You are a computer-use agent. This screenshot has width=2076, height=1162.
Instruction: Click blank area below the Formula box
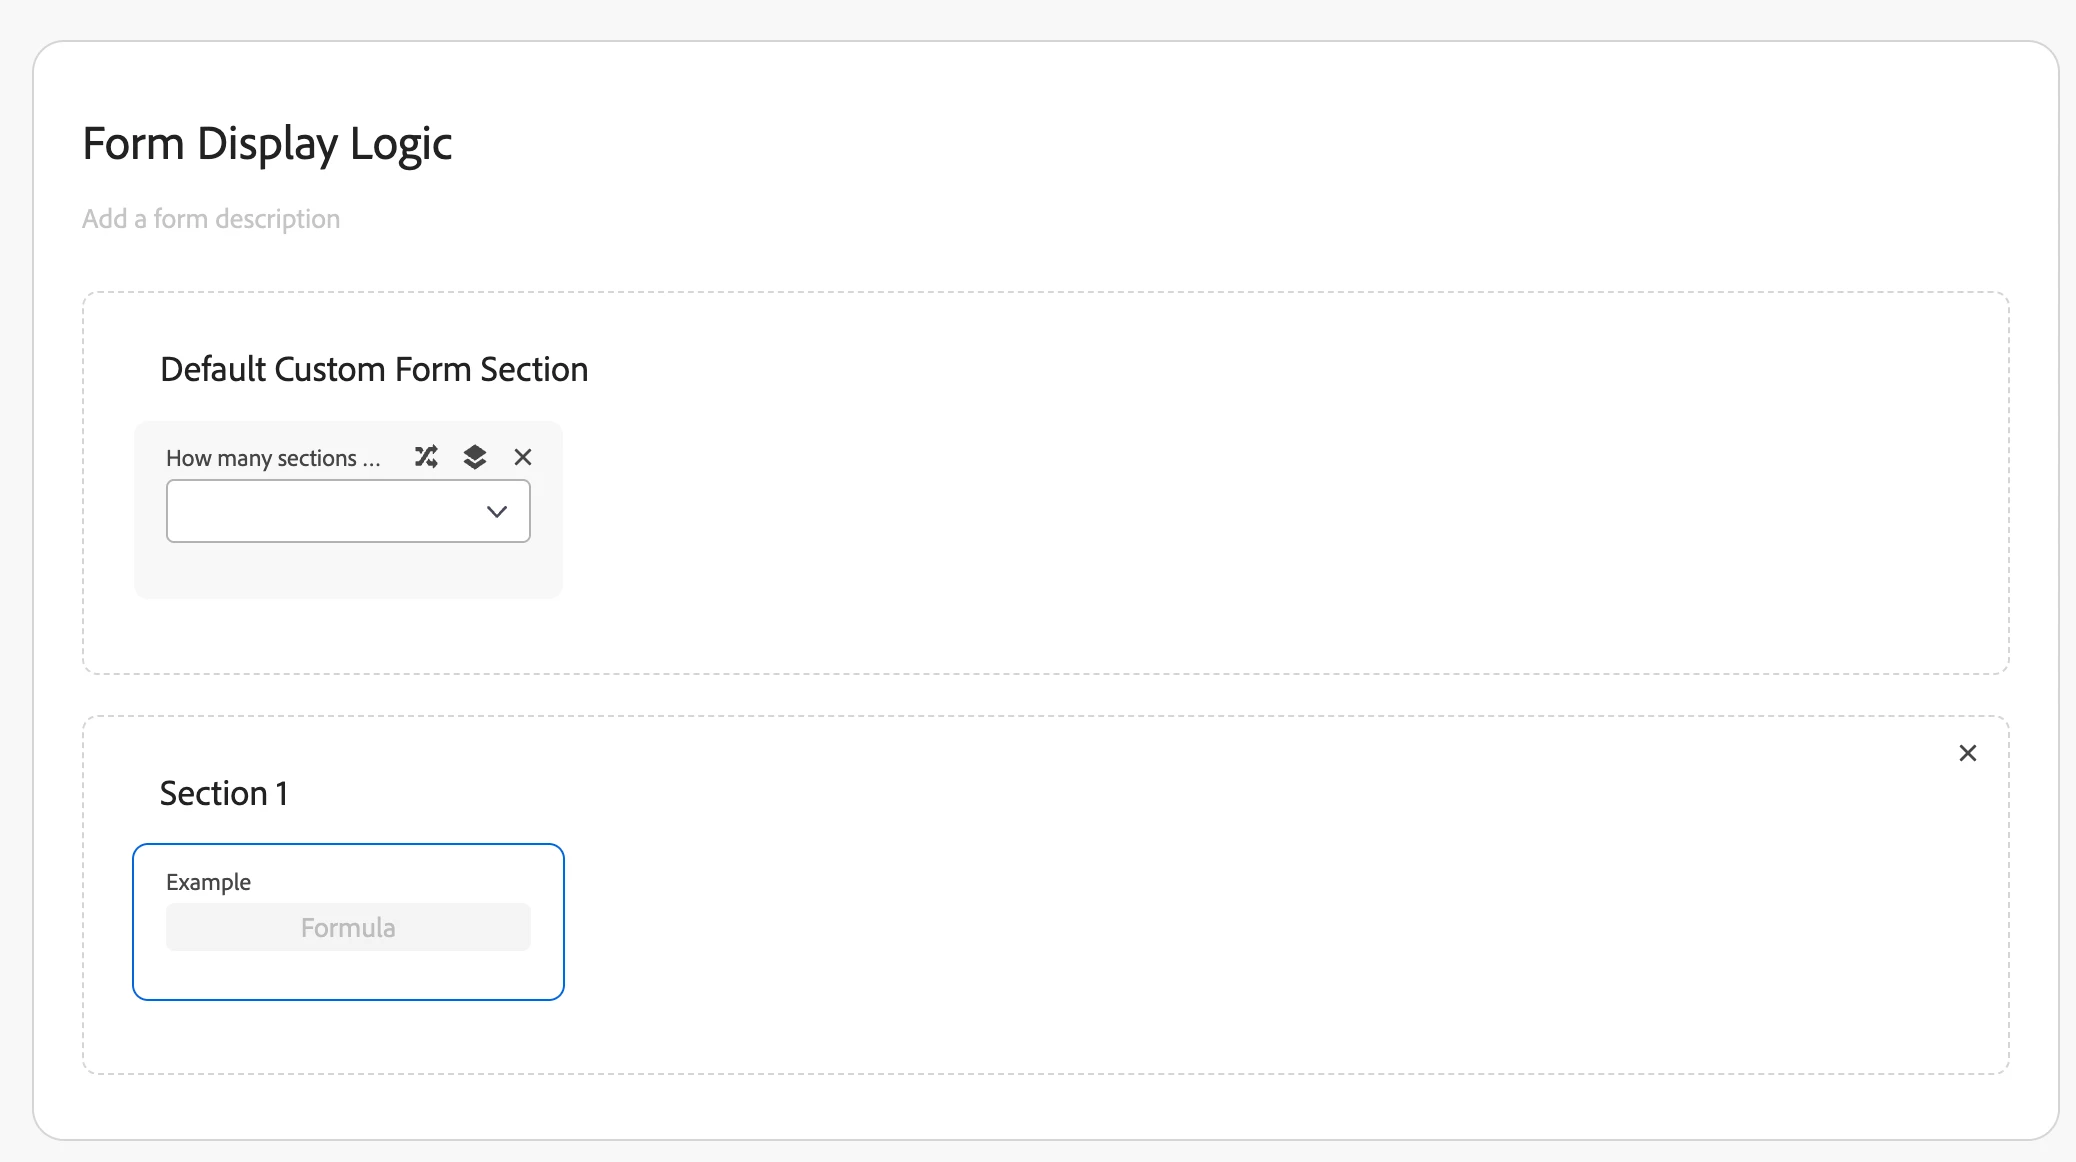point(348,975)
